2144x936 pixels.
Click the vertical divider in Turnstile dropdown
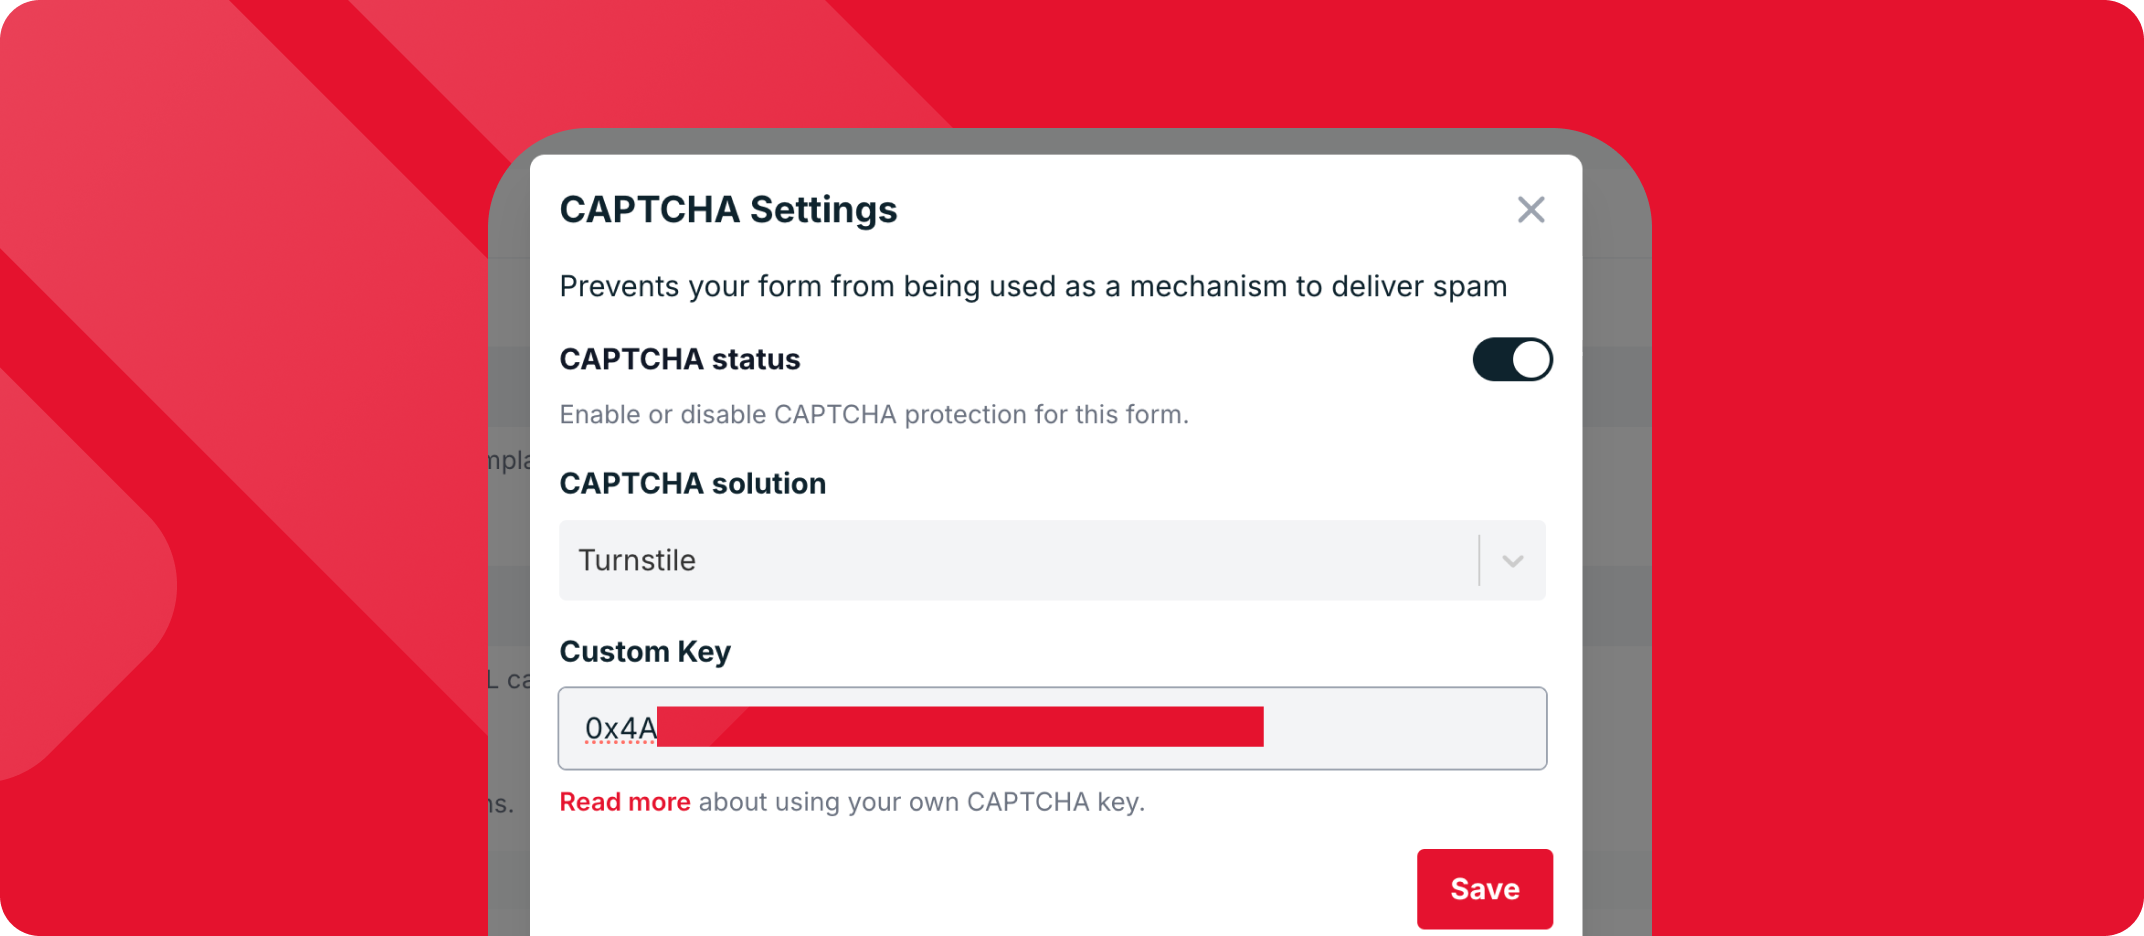click(1479, 560)
